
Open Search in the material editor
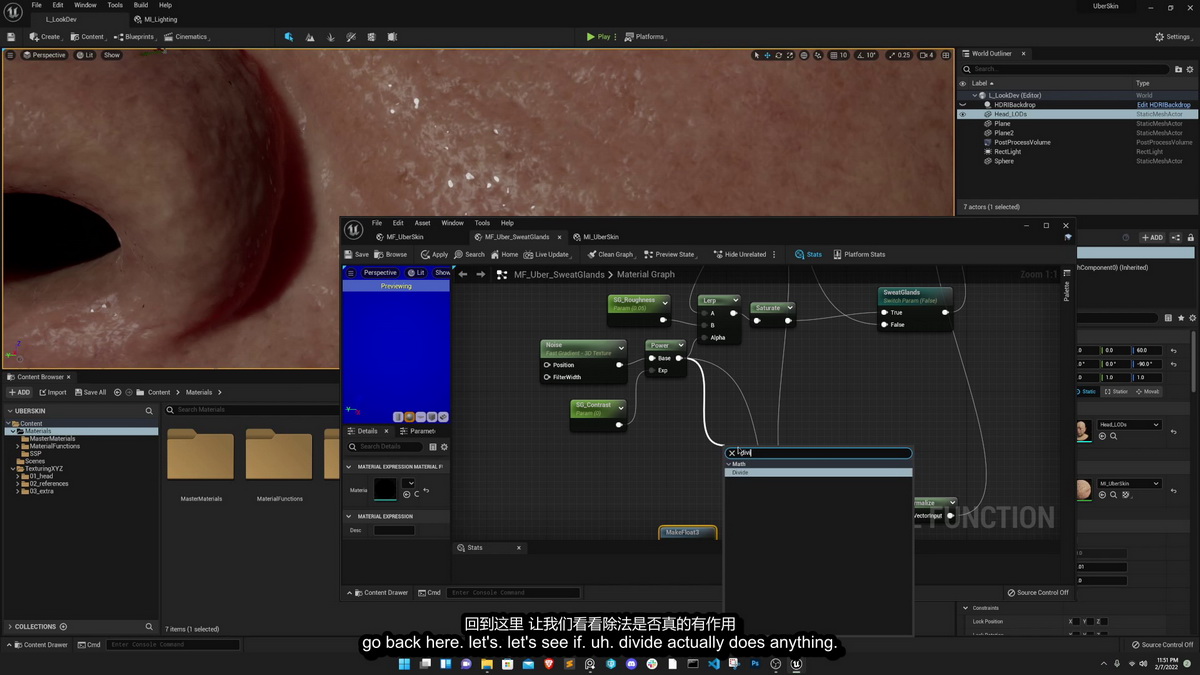pyautogui.click(x=469, y=254)
